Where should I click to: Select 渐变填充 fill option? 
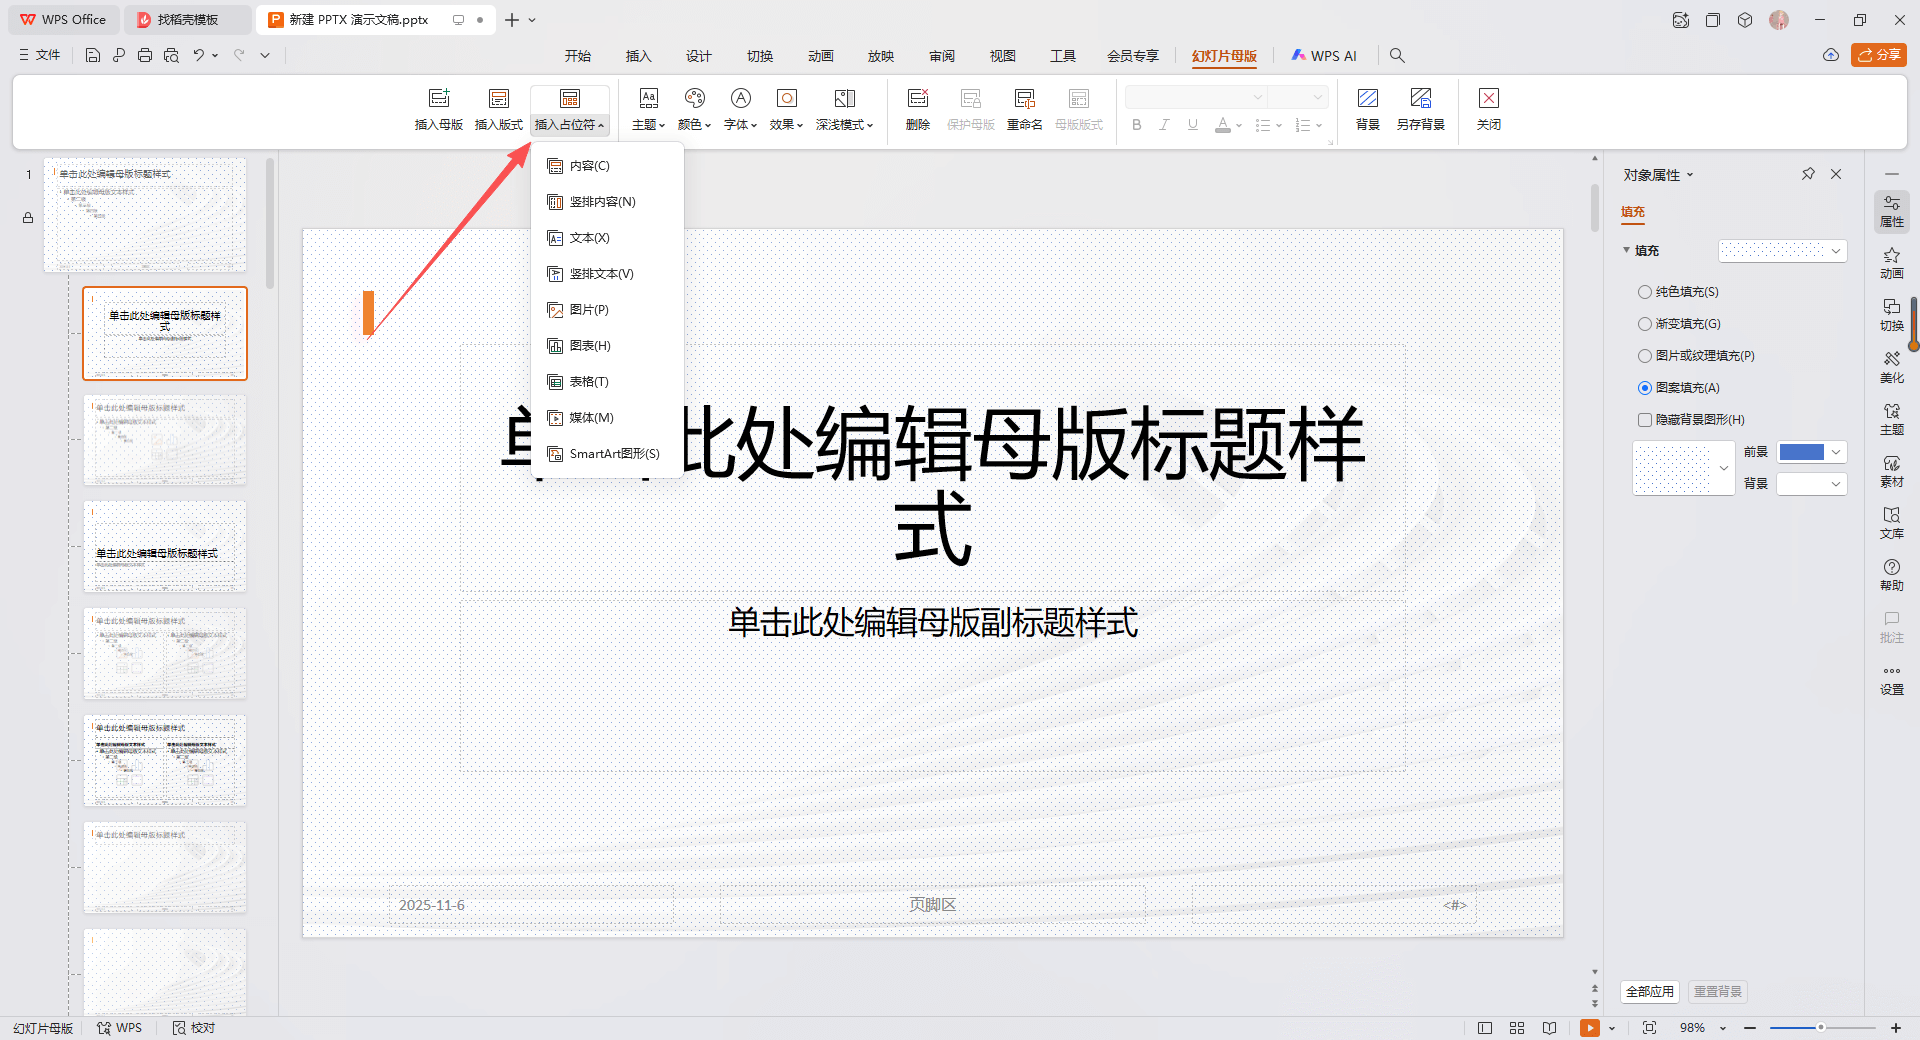(x=1644, y=323)
